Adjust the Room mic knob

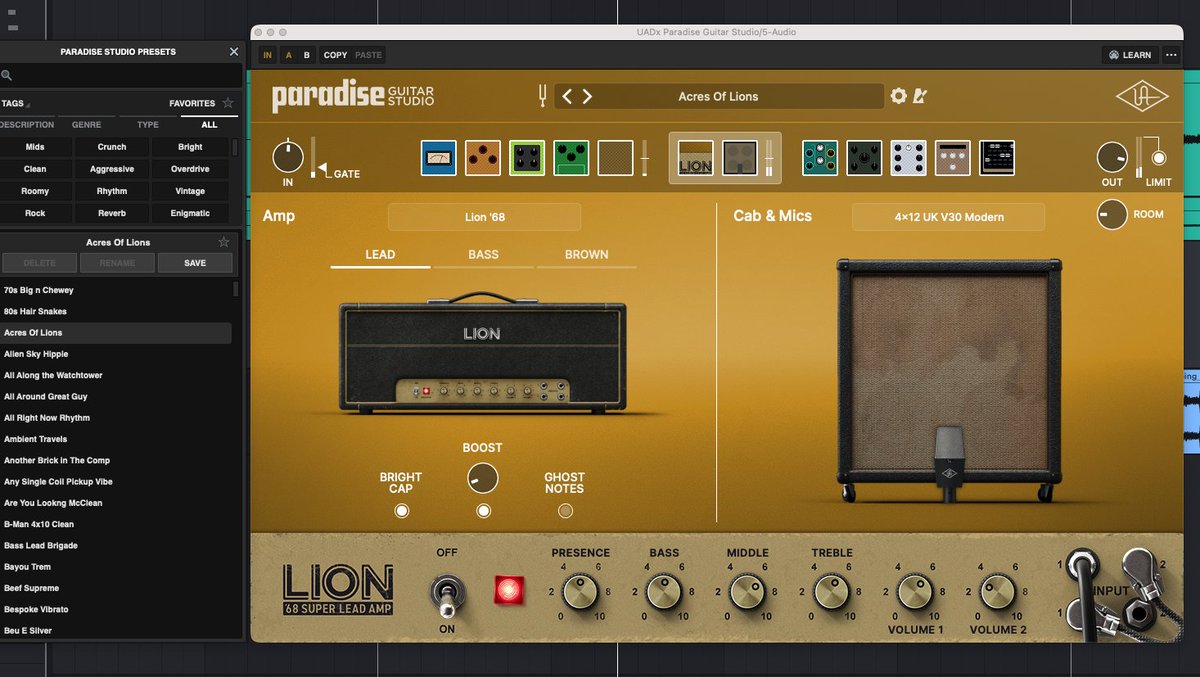pos(1112,214)
